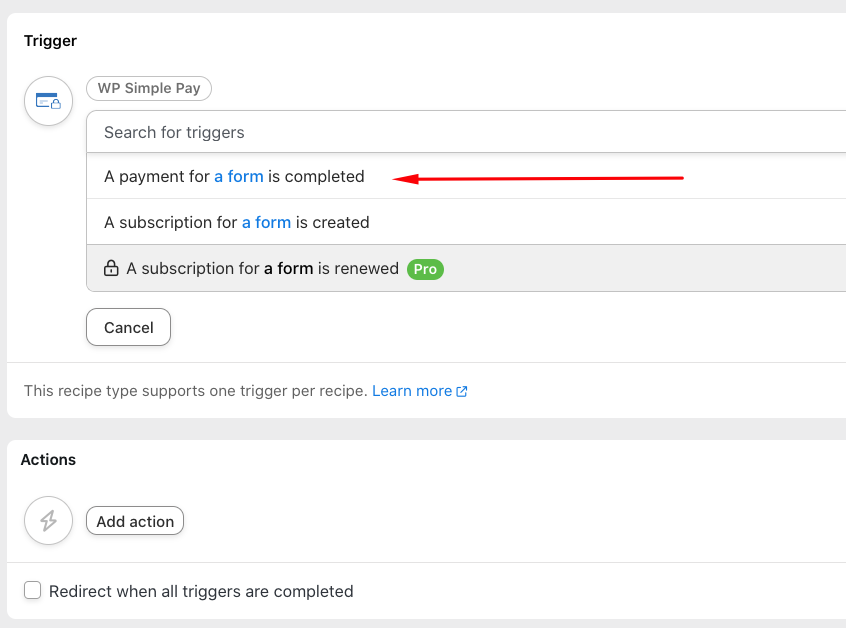Click "a form" link in payment trigger

239,177
